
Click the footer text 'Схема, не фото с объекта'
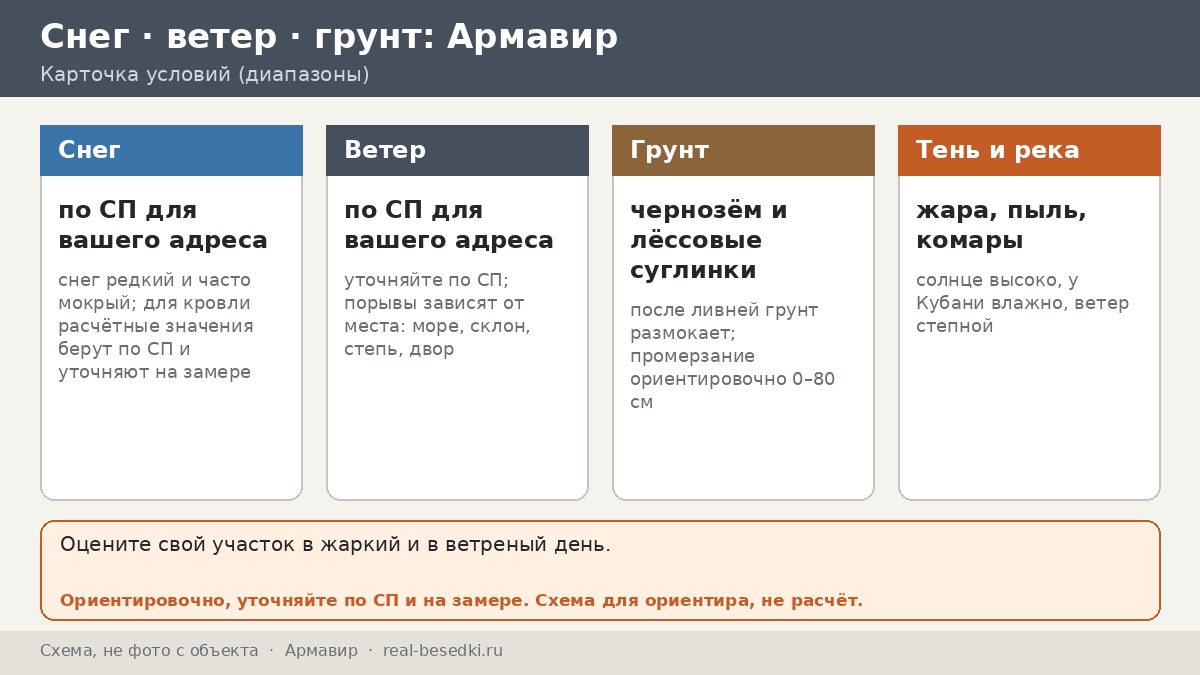[149, 651]
